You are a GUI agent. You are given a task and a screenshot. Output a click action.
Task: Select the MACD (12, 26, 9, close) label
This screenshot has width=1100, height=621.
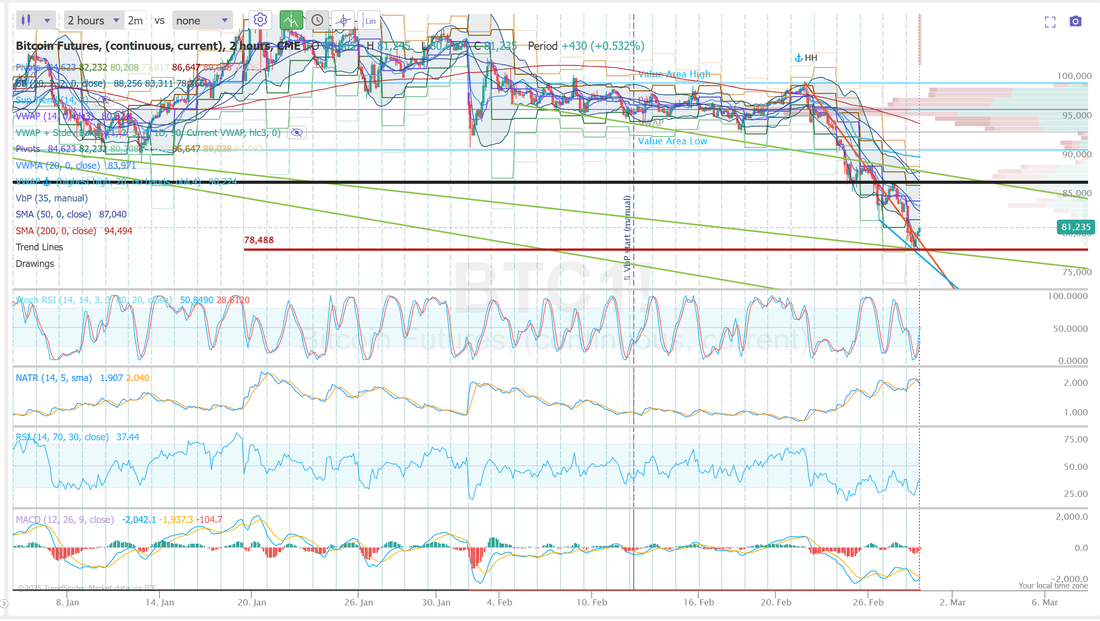pos(65,519)
